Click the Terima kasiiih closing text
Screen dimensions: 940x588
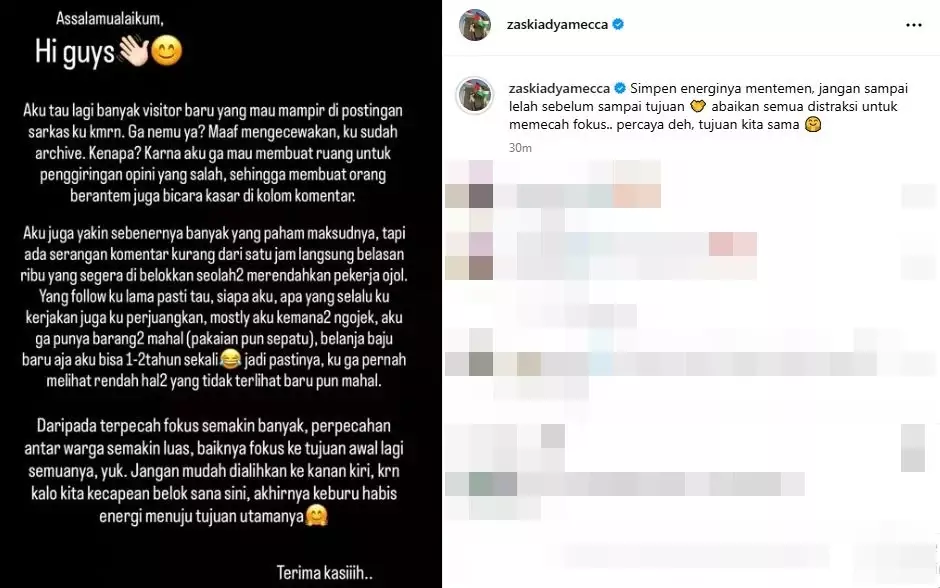324,572
